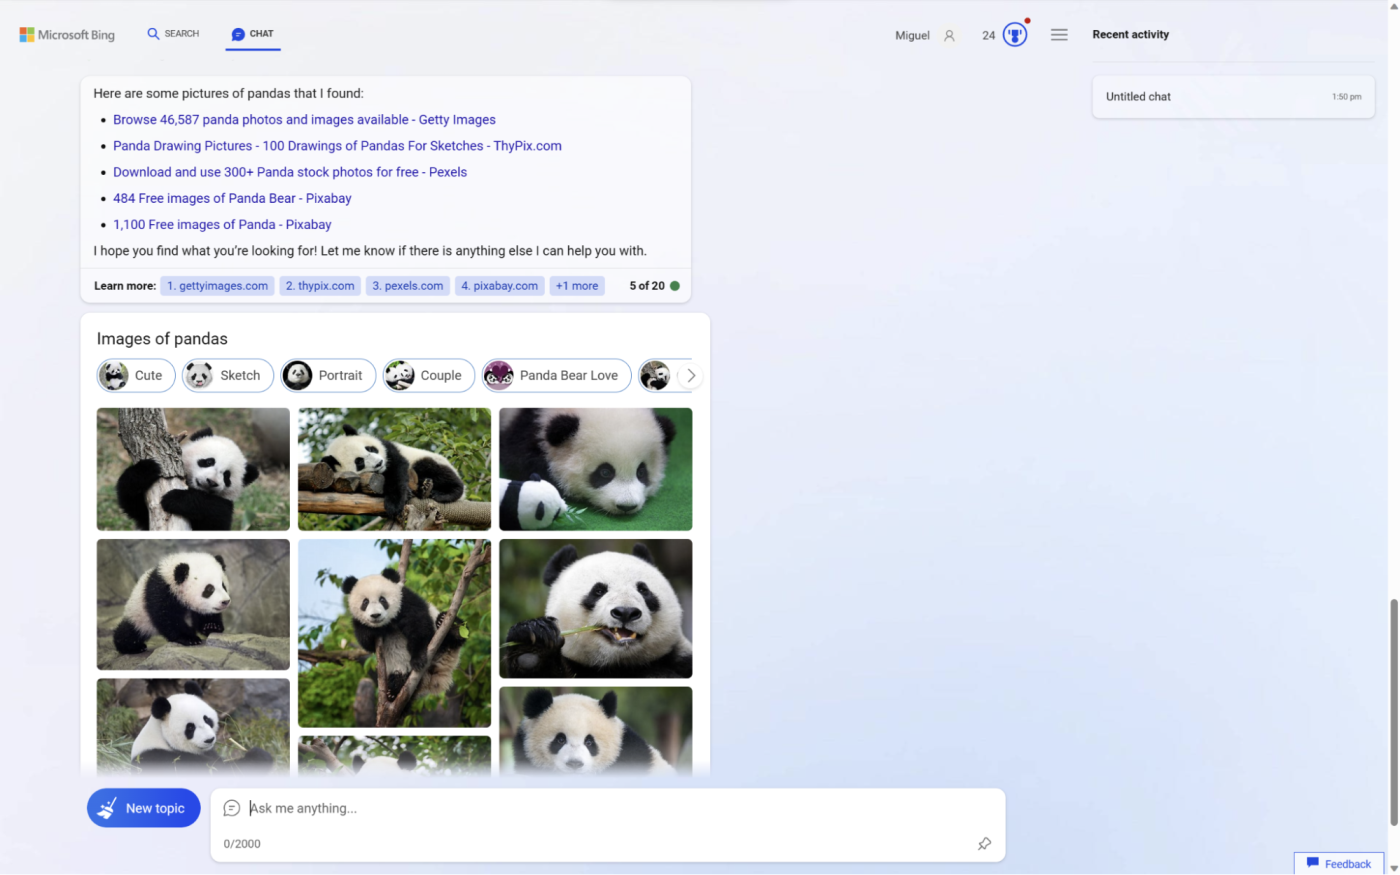Click in the Ask me anything field
Screen dimensions: 1400x875
(600, 808)
